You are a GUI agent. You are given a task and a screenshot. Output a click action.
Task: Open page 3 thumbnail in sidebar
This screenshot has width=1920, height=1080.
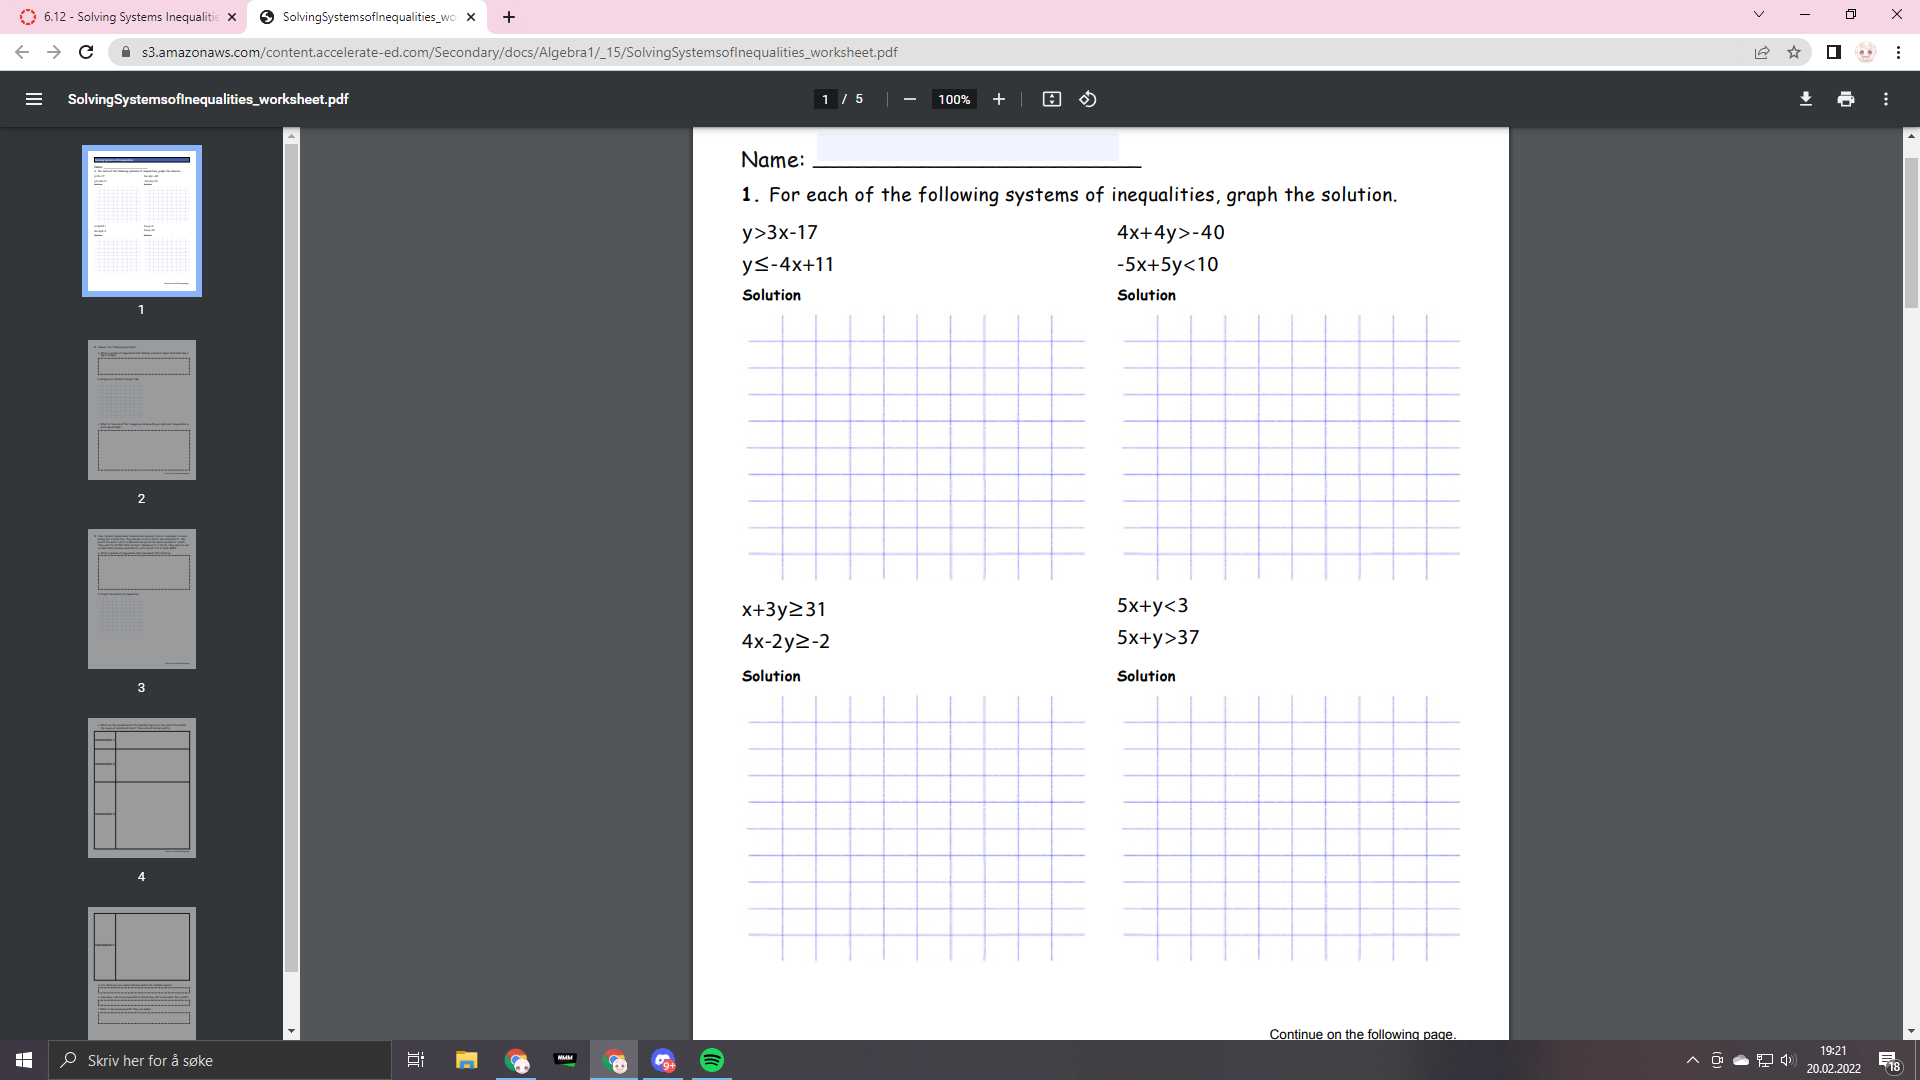tap(141, 598)
